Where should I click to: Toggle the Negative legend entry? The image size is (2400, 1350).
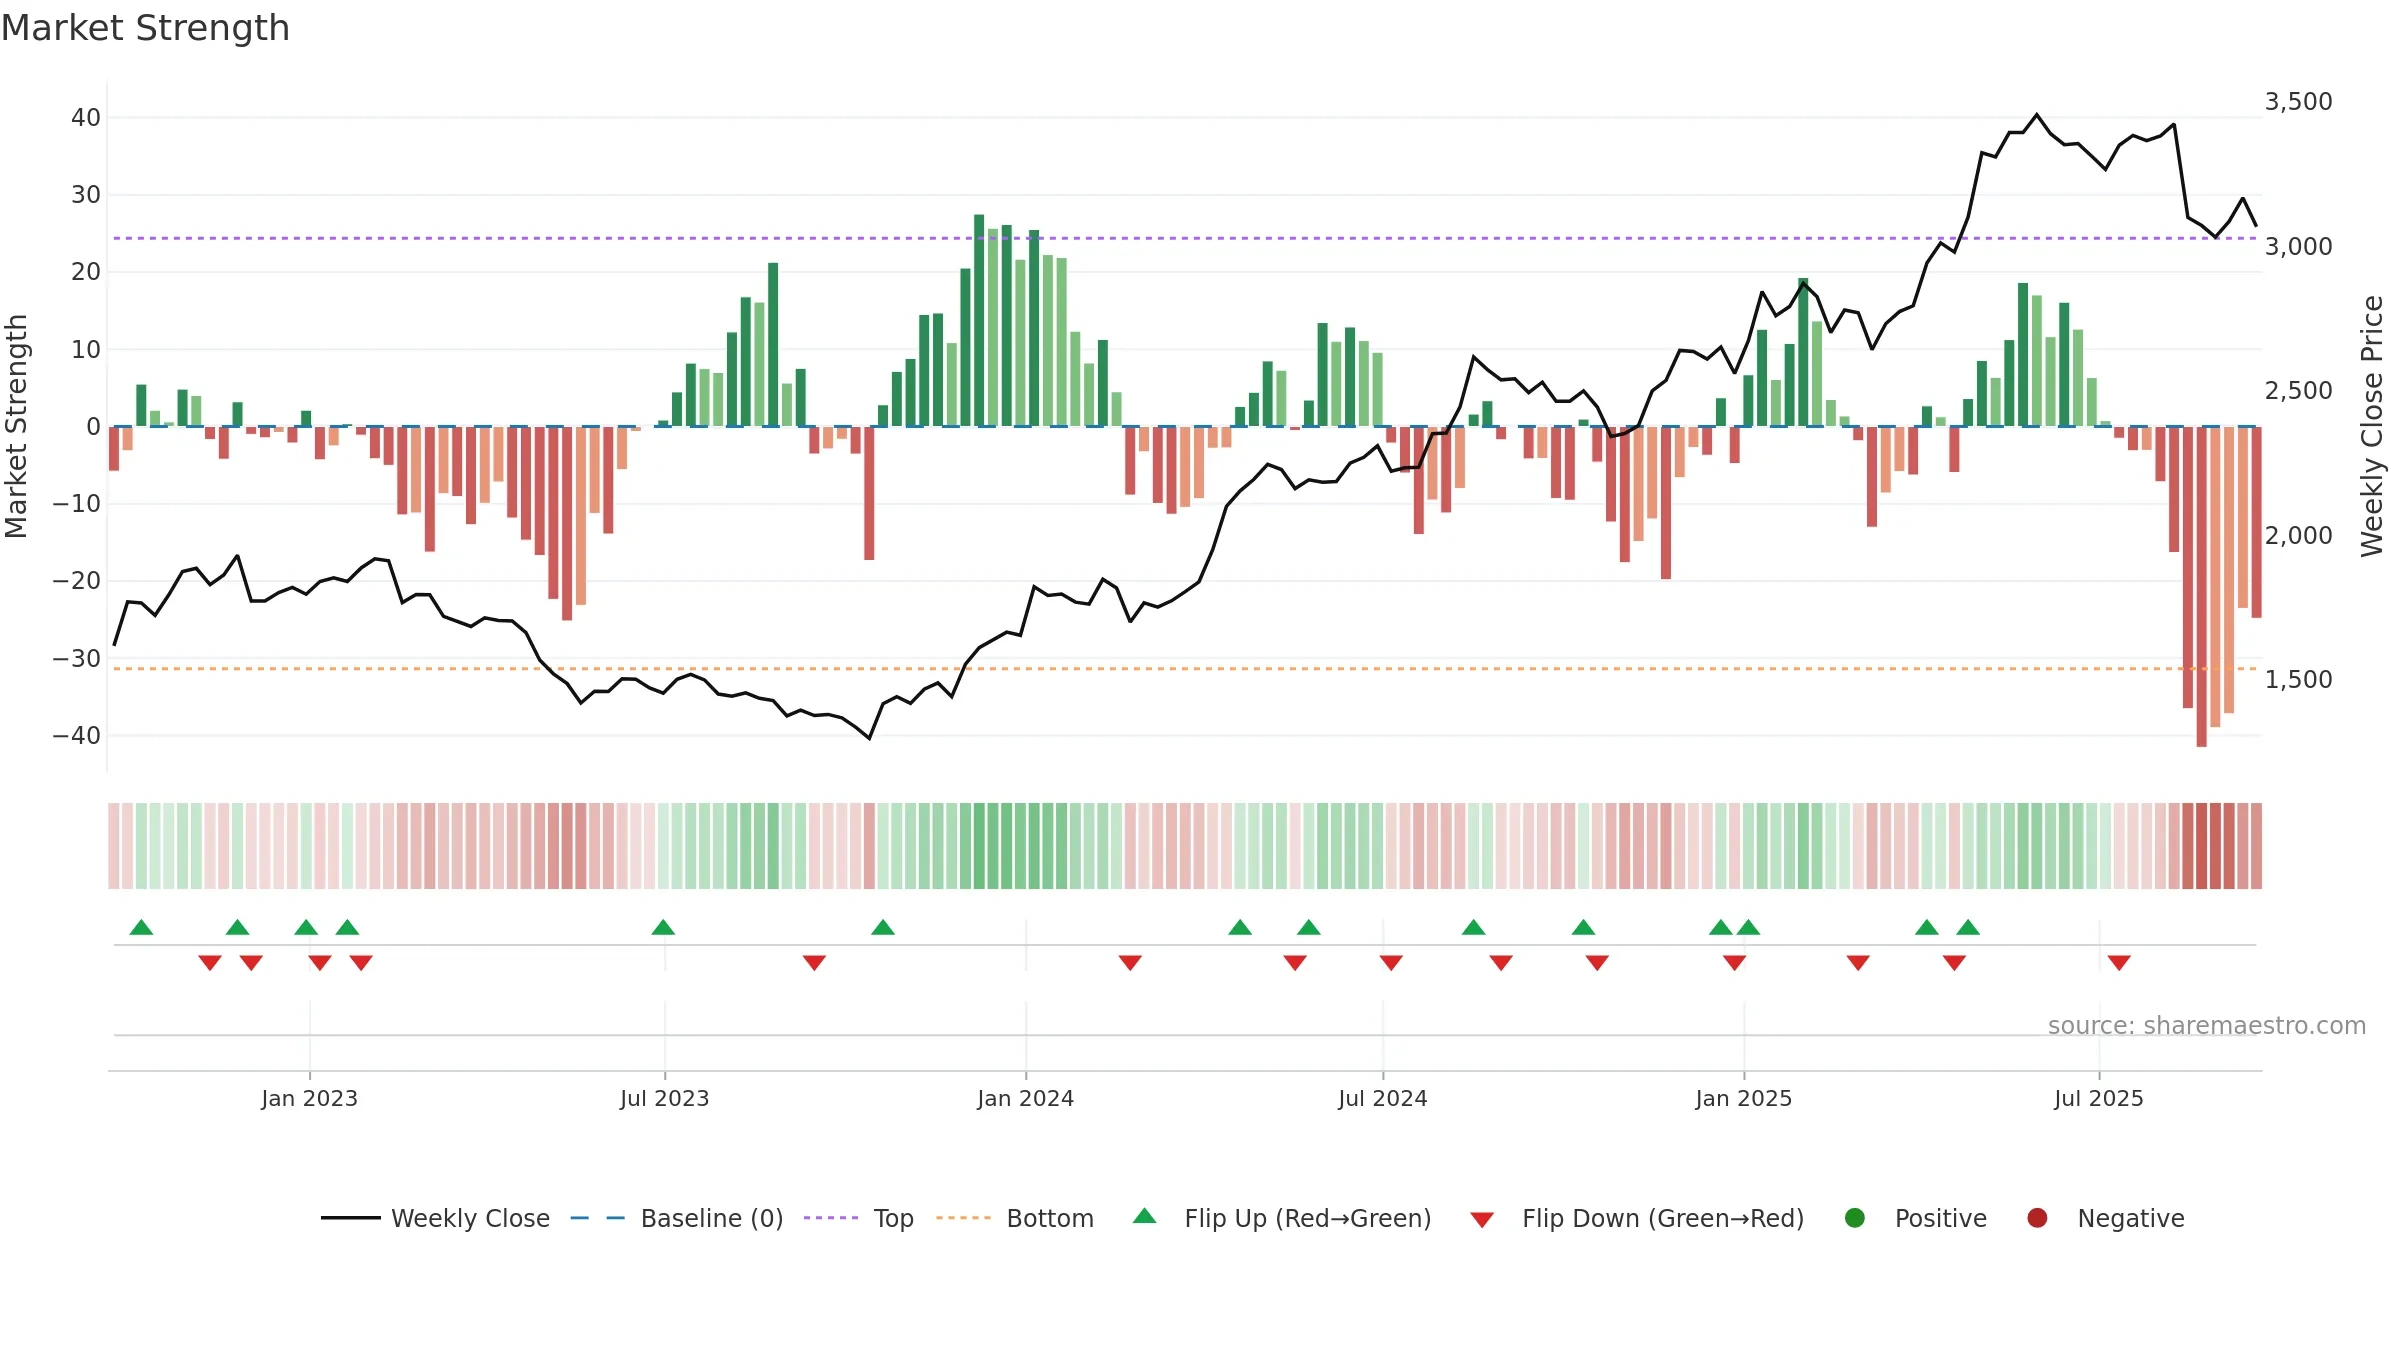click(2105, 1218)
